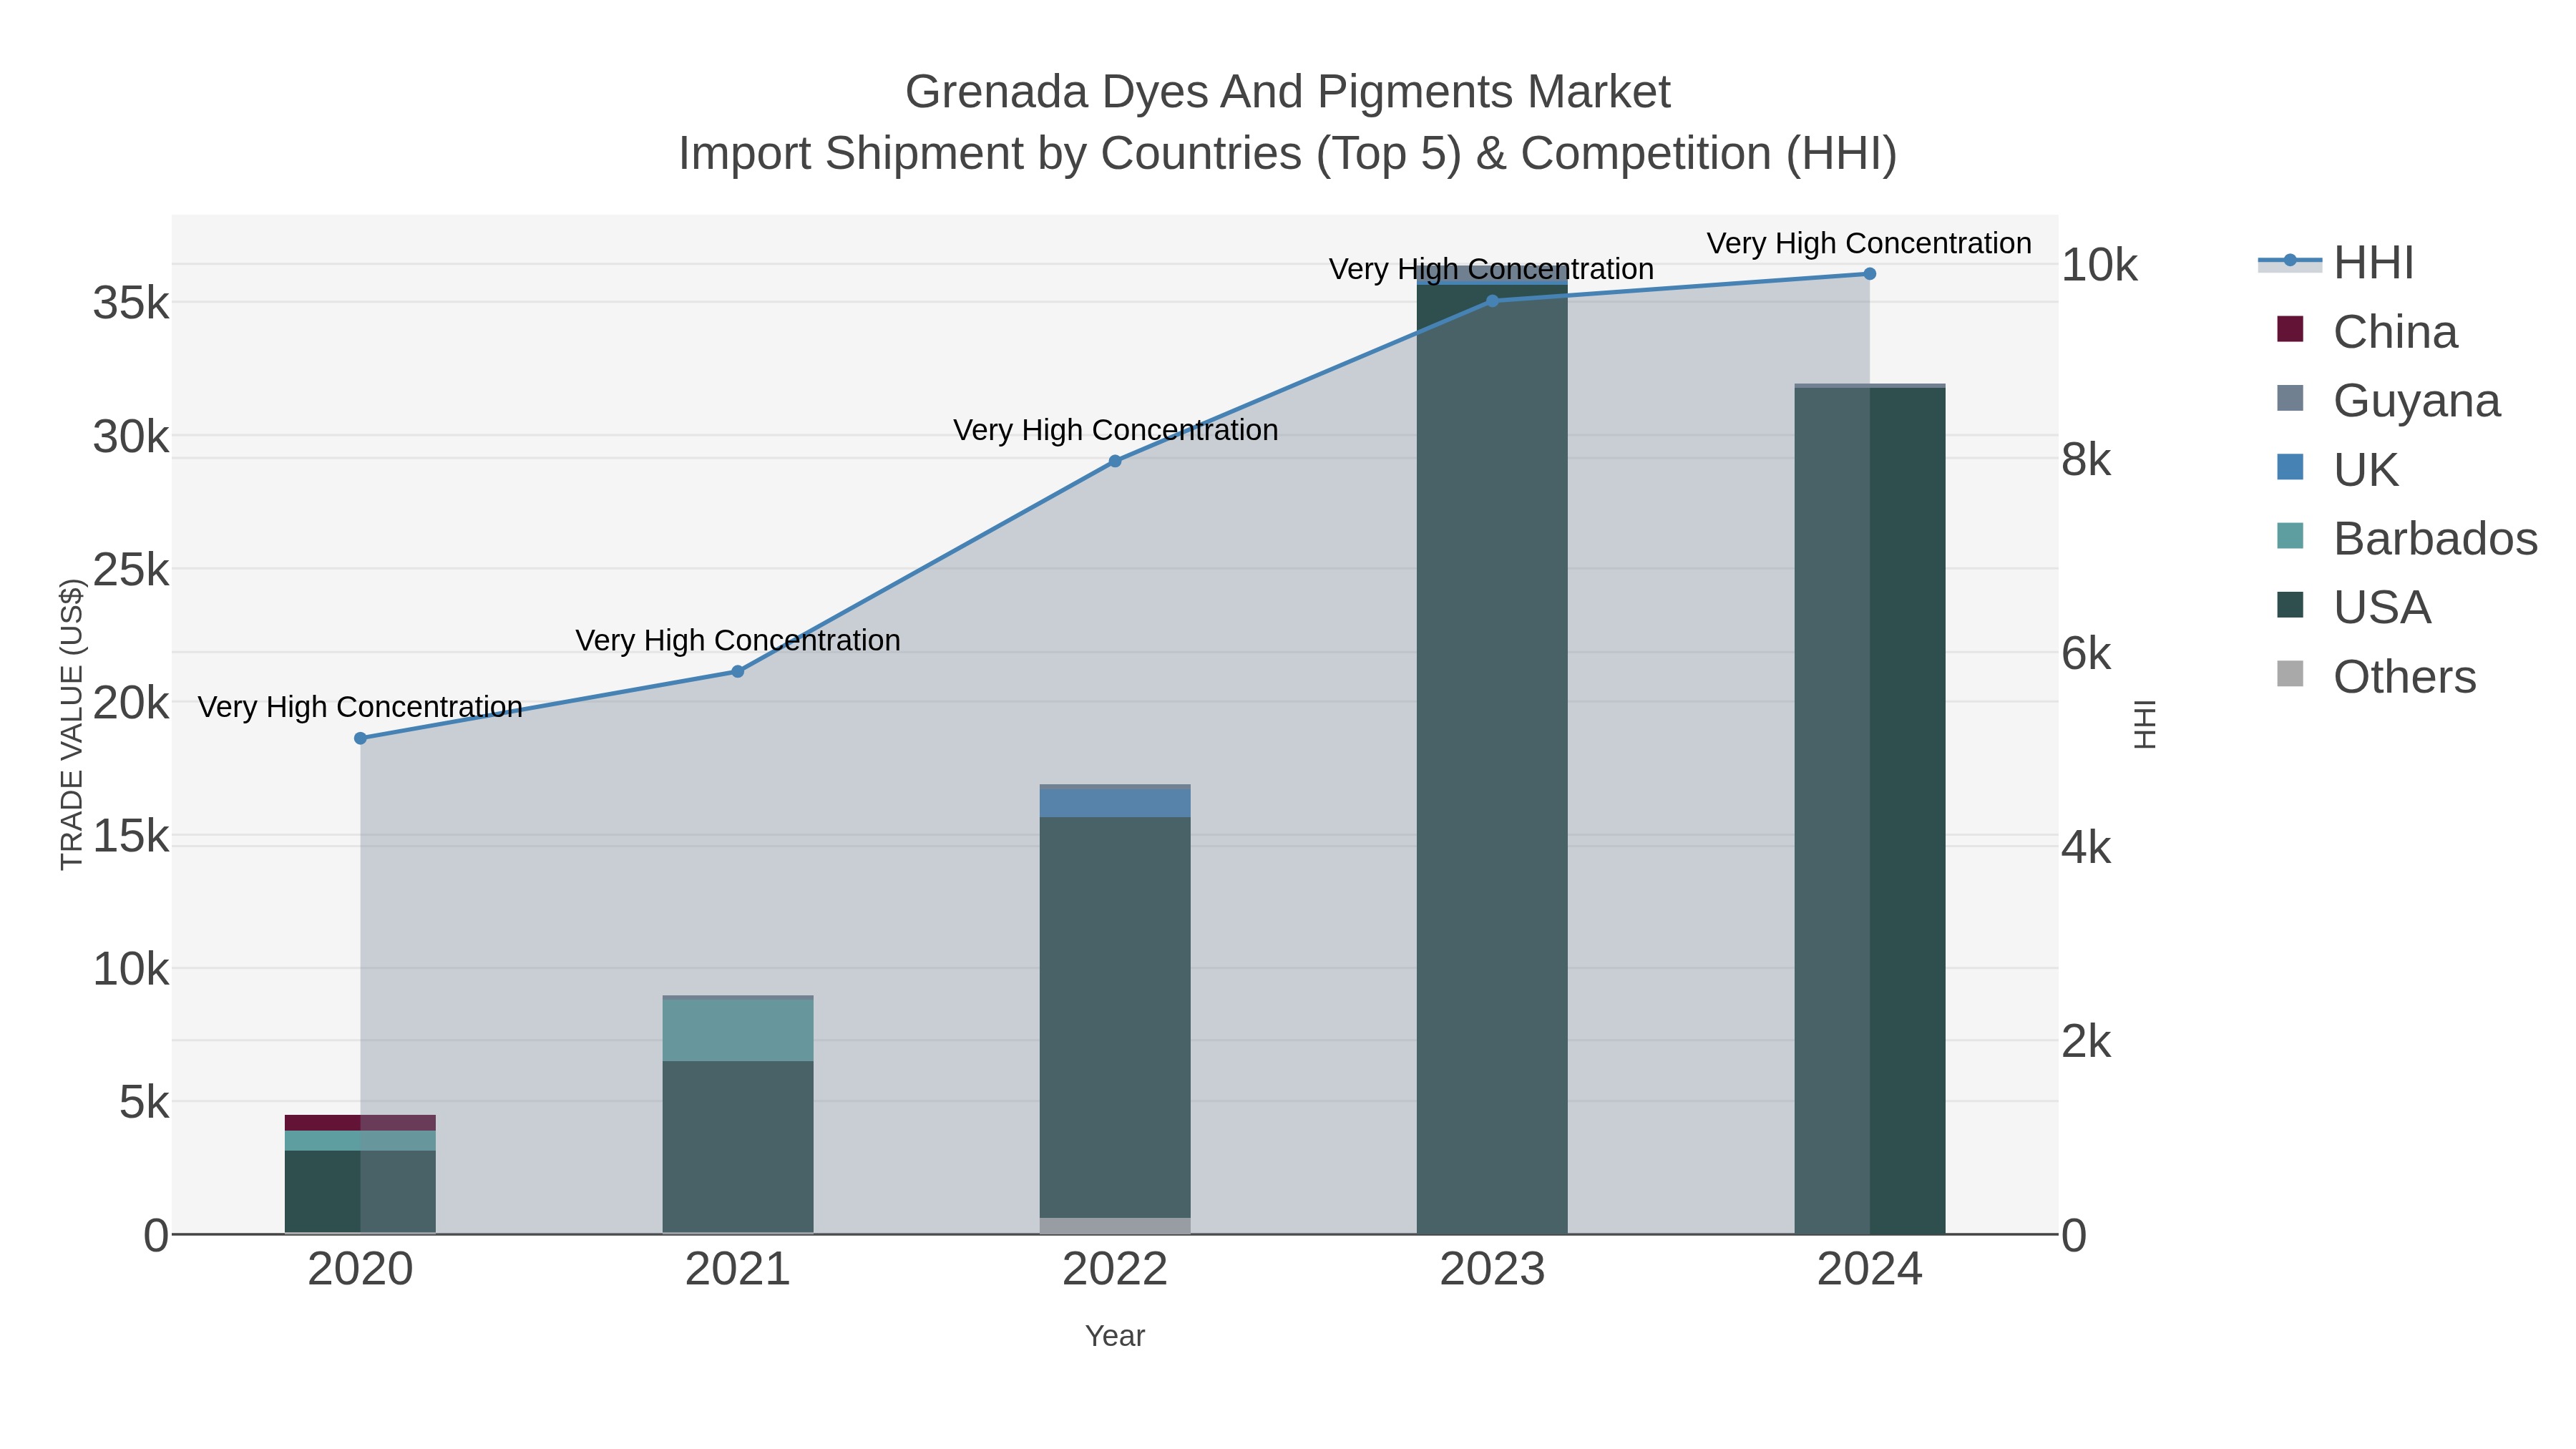This screenshot has height=1449, width=2576.
Task: Click the 30k trade value tick label
Action: click(x=131, y=437)
